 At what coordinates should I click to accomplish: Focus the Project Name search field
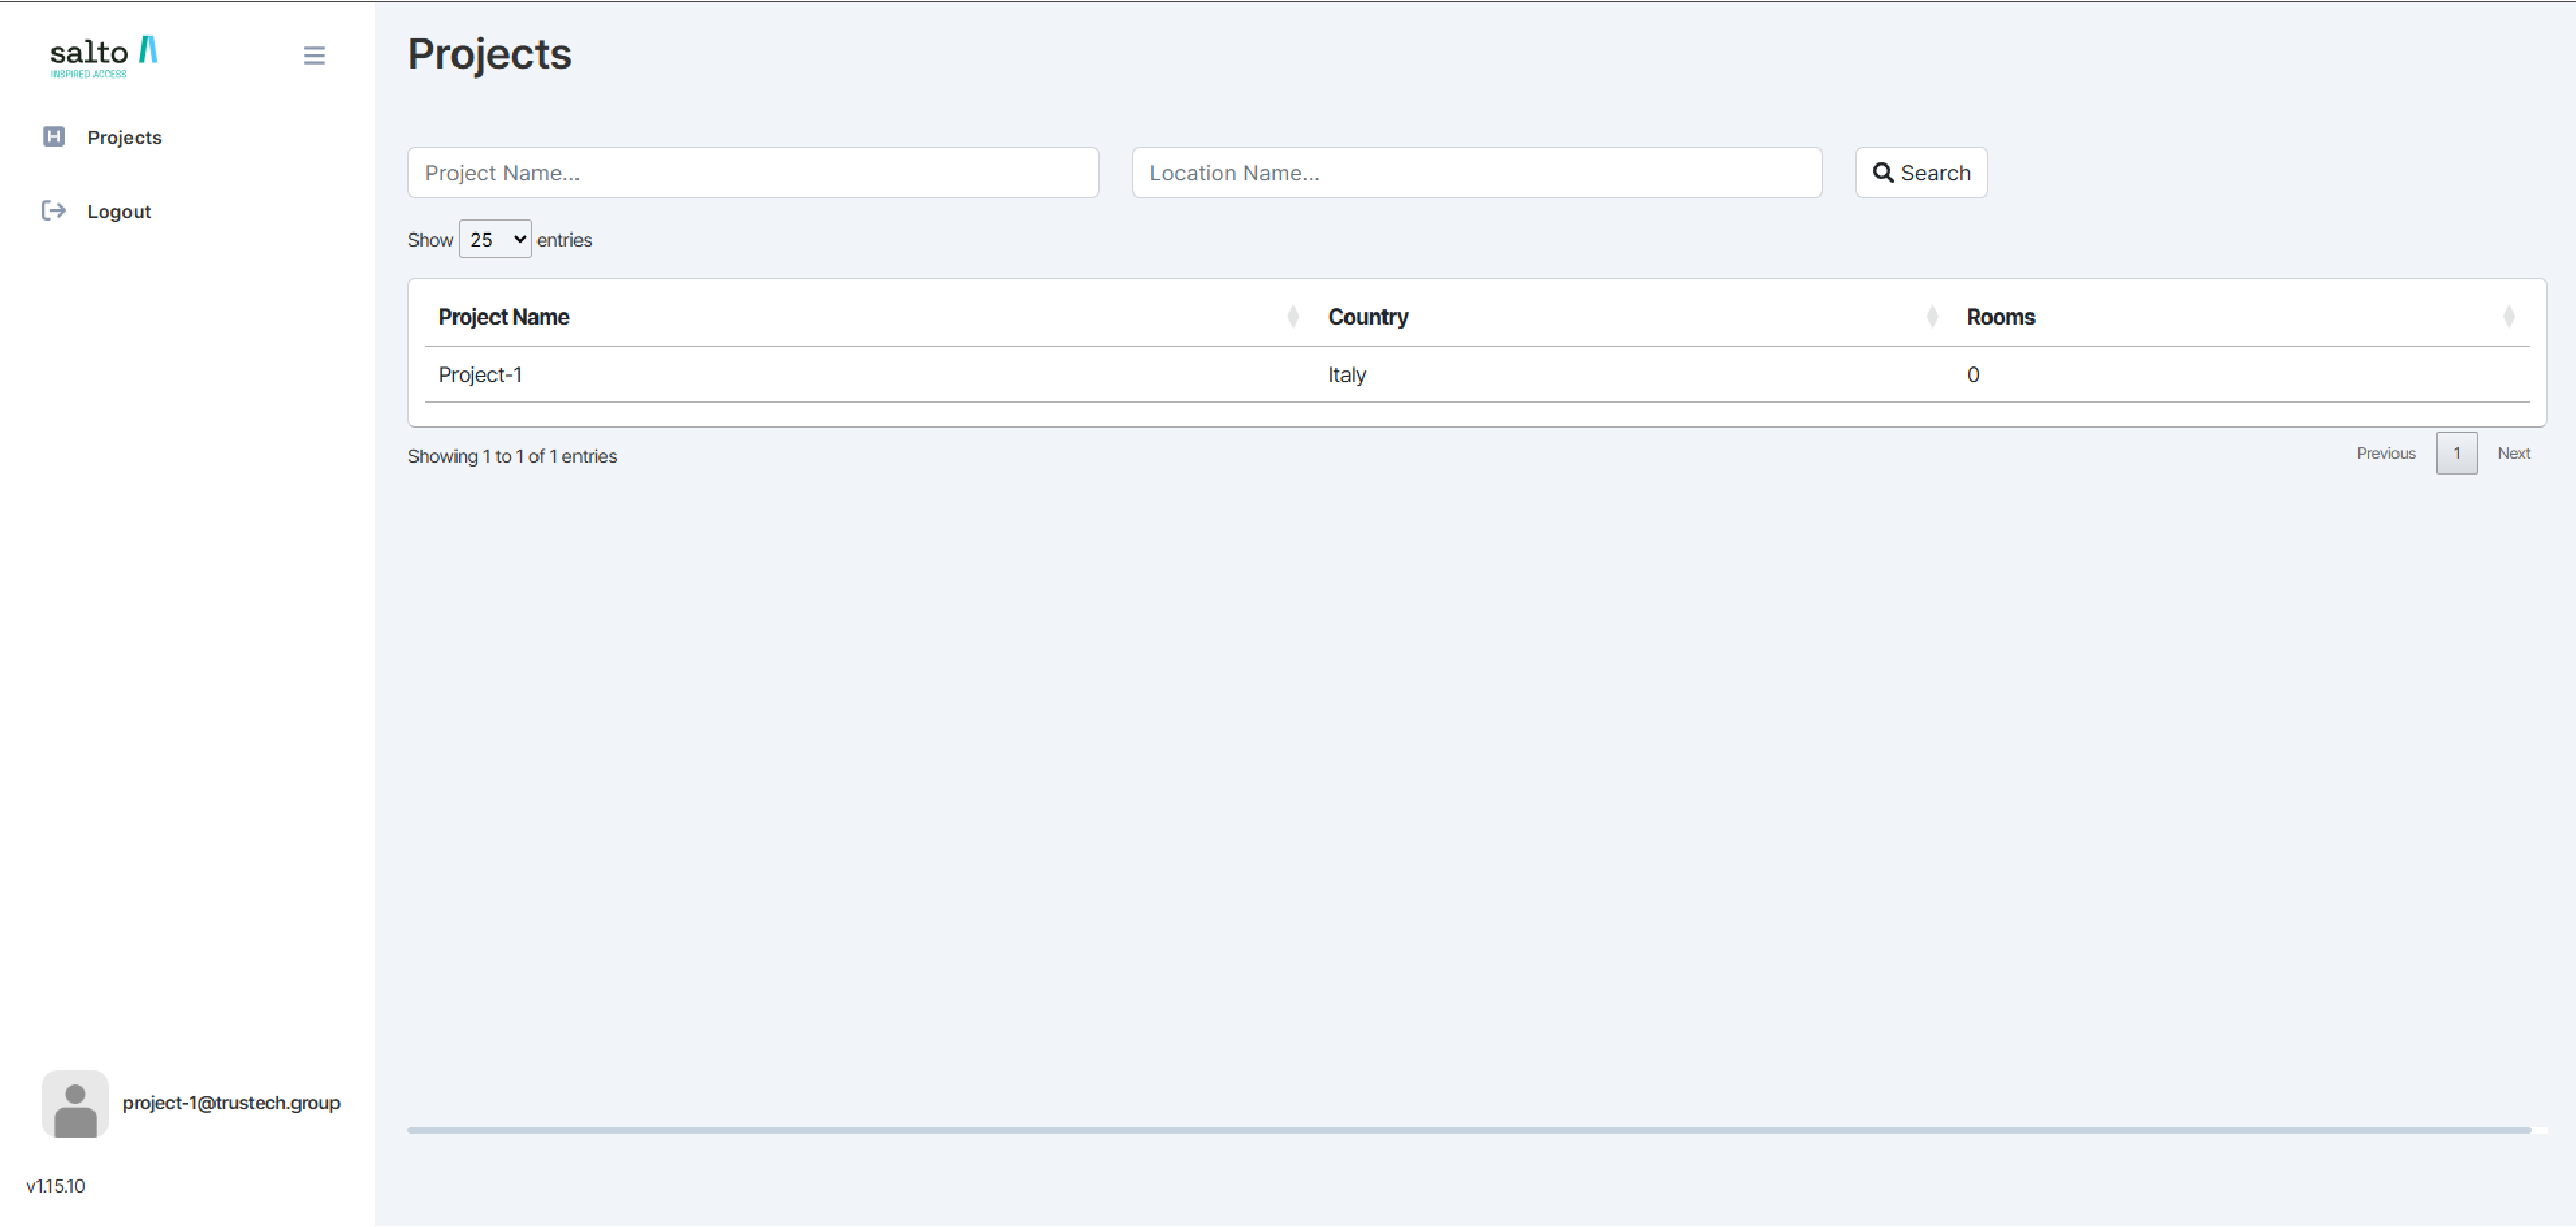[752, 173]
